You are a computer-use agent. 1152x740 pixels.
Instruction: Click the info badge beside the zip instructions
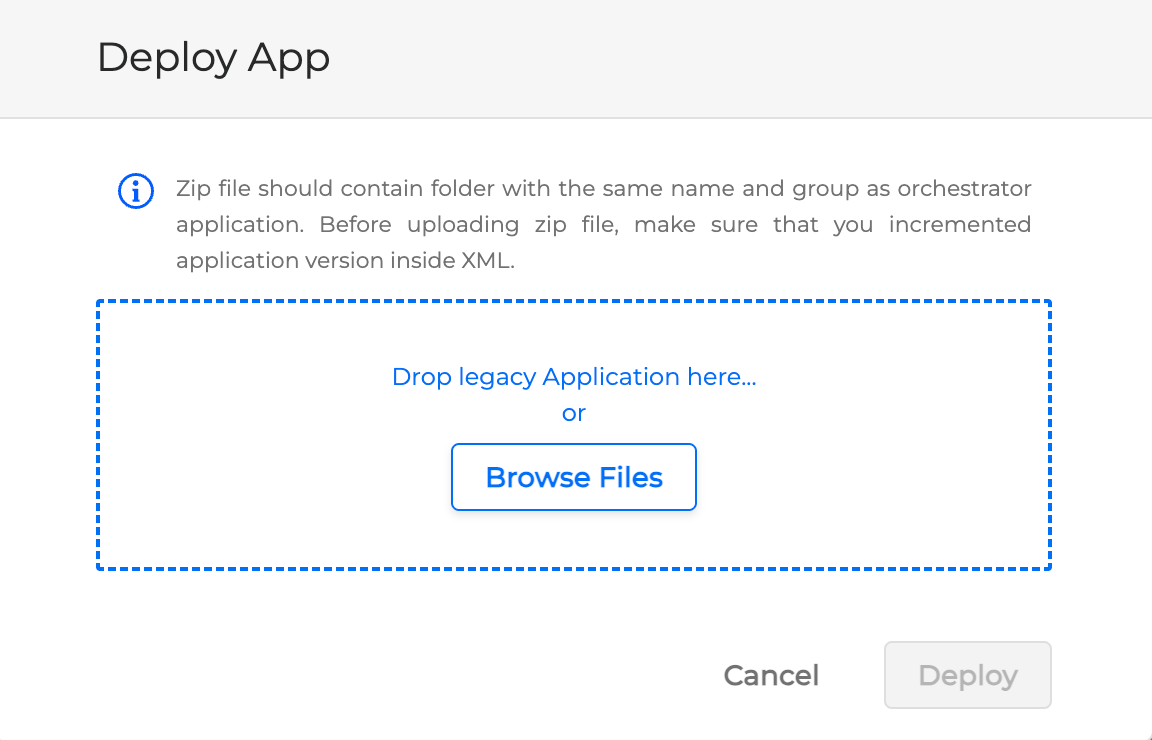click(x=136, y=191)
